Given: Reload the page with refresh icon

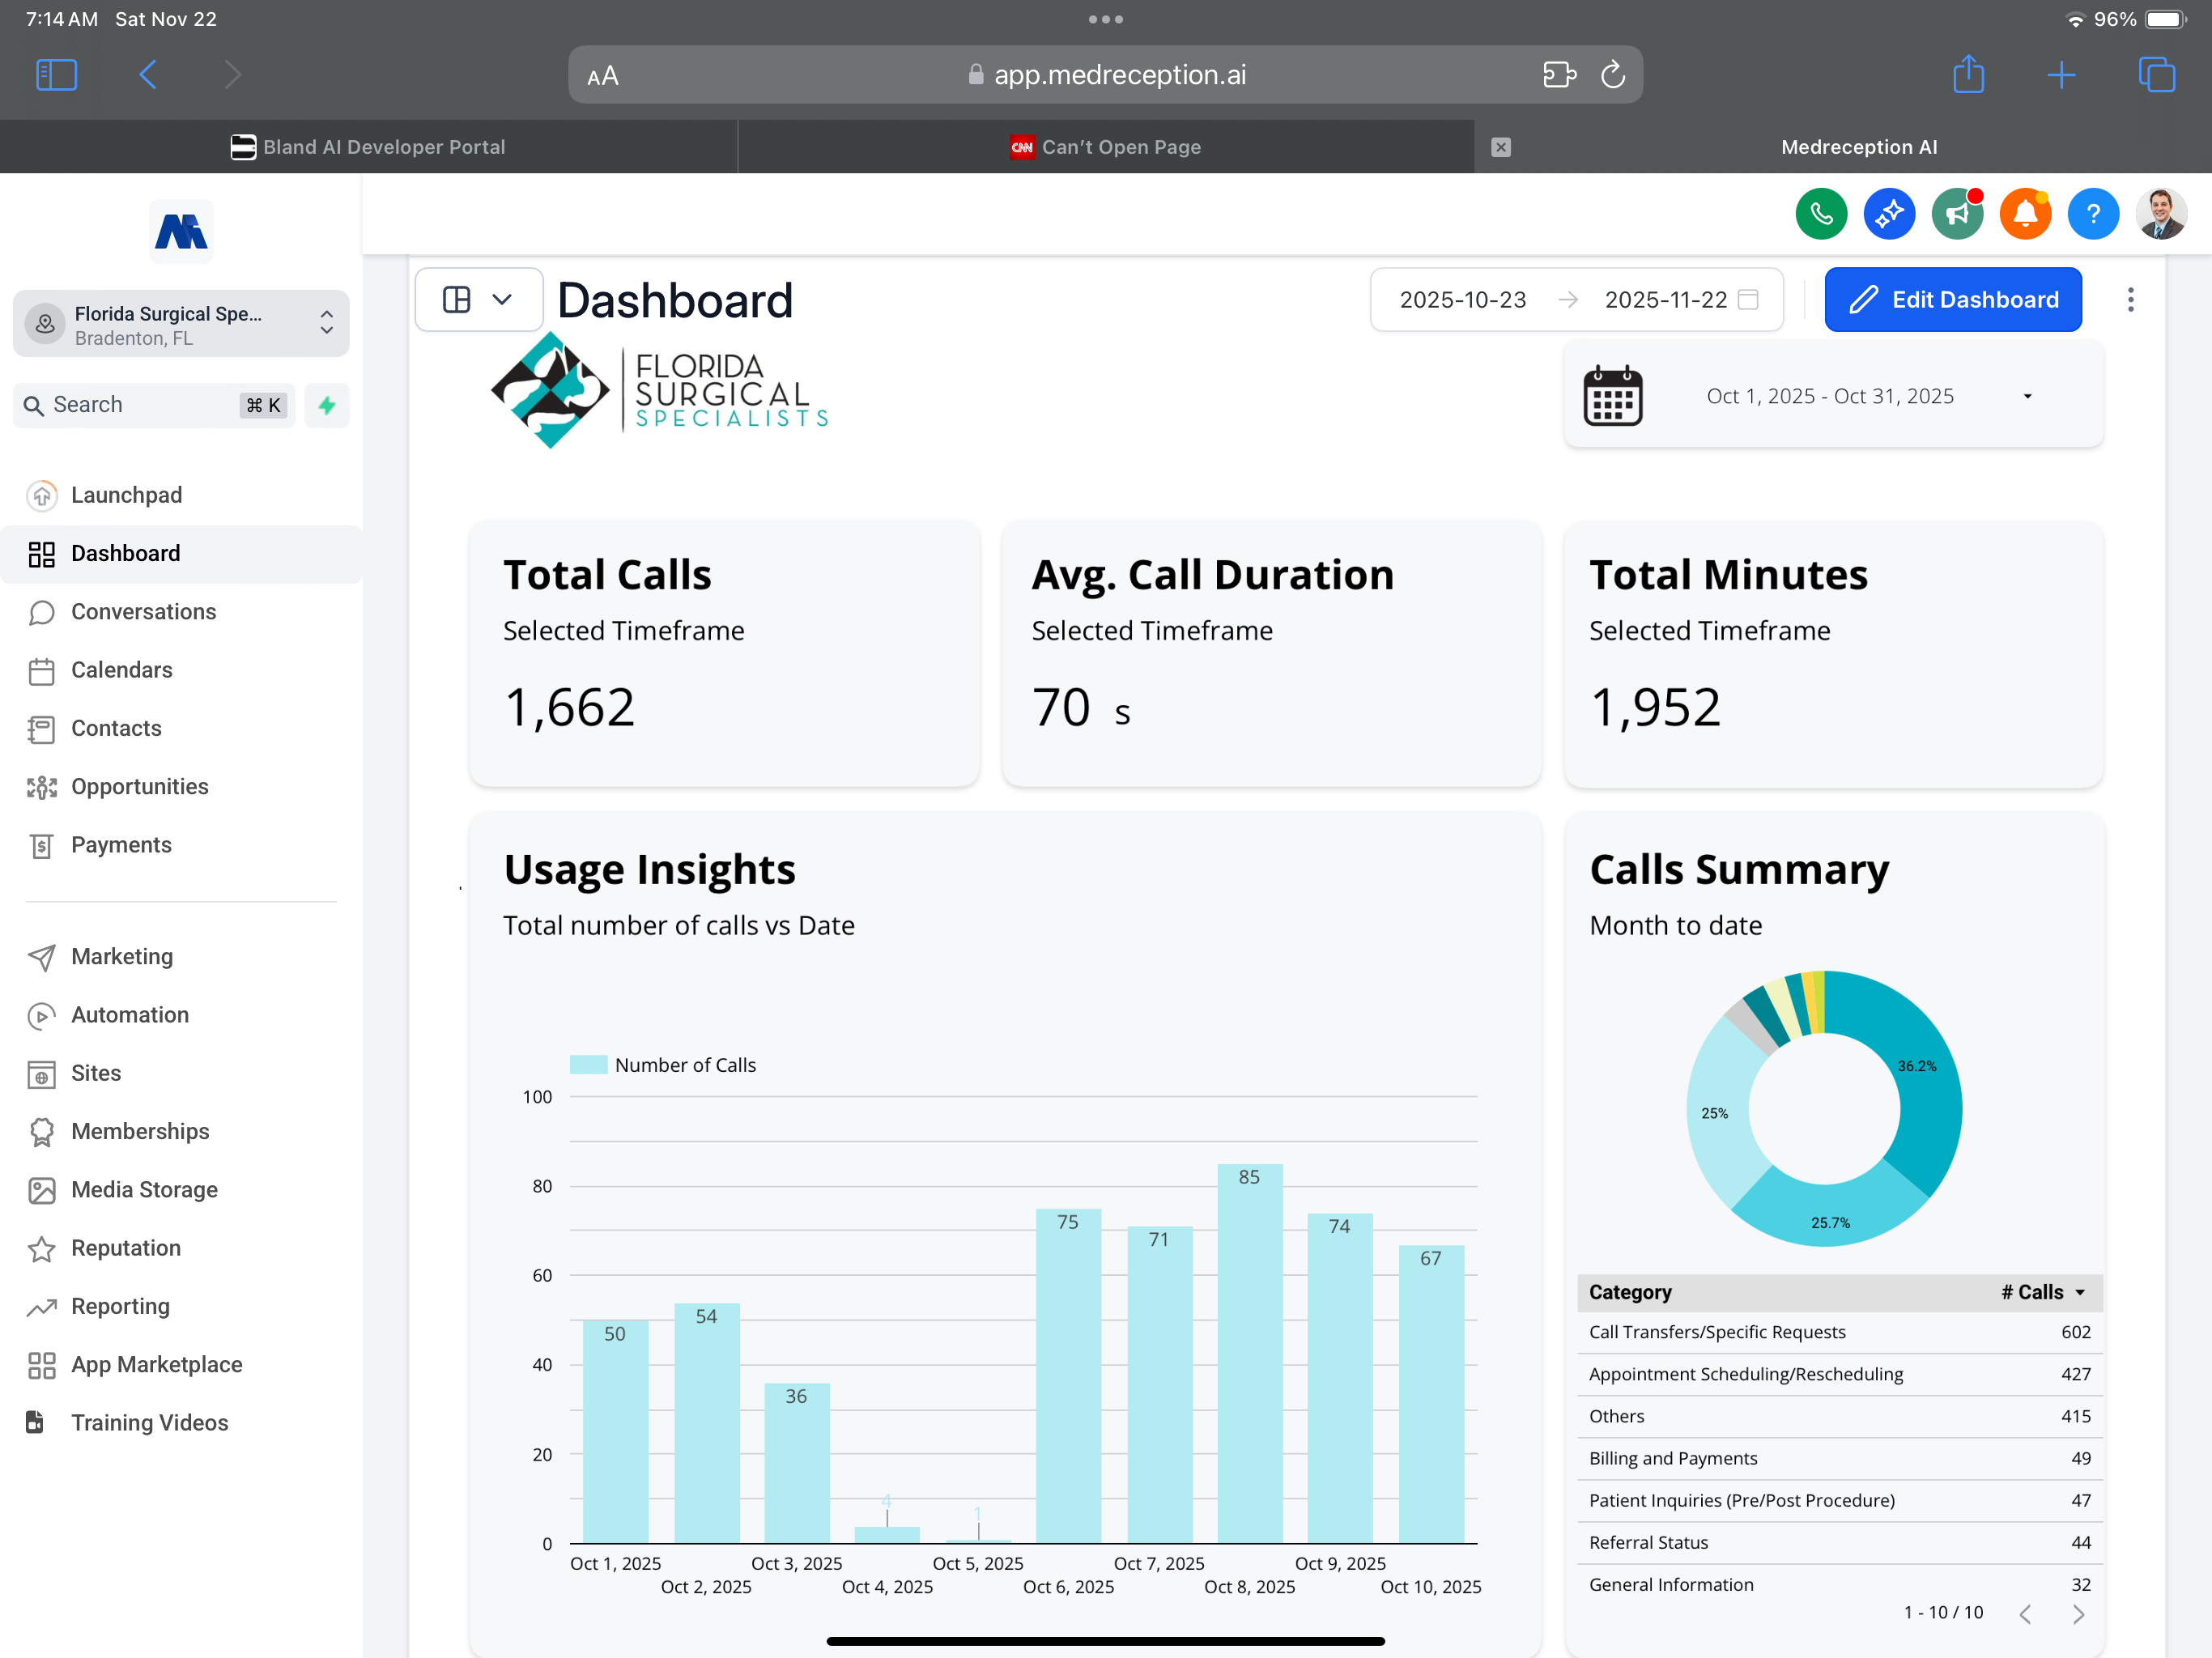Looking at the screenshot, I should 1612,75.
